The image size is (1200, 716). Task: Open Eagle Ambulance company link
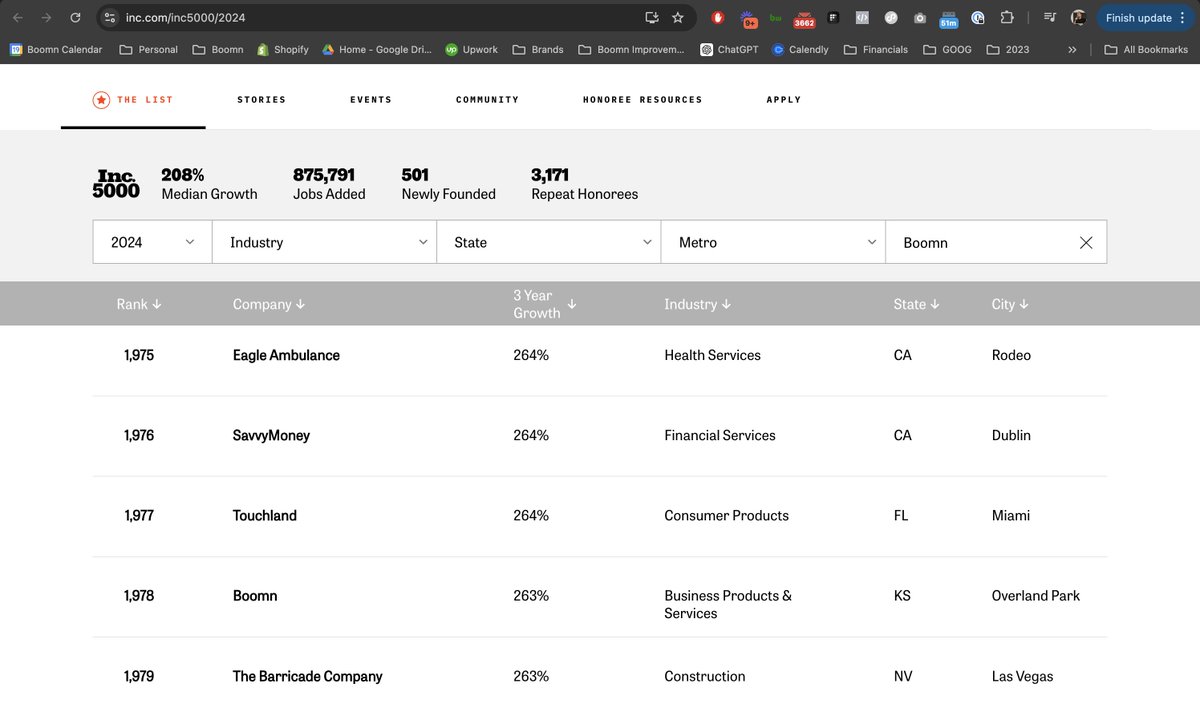tap(286, 355)
